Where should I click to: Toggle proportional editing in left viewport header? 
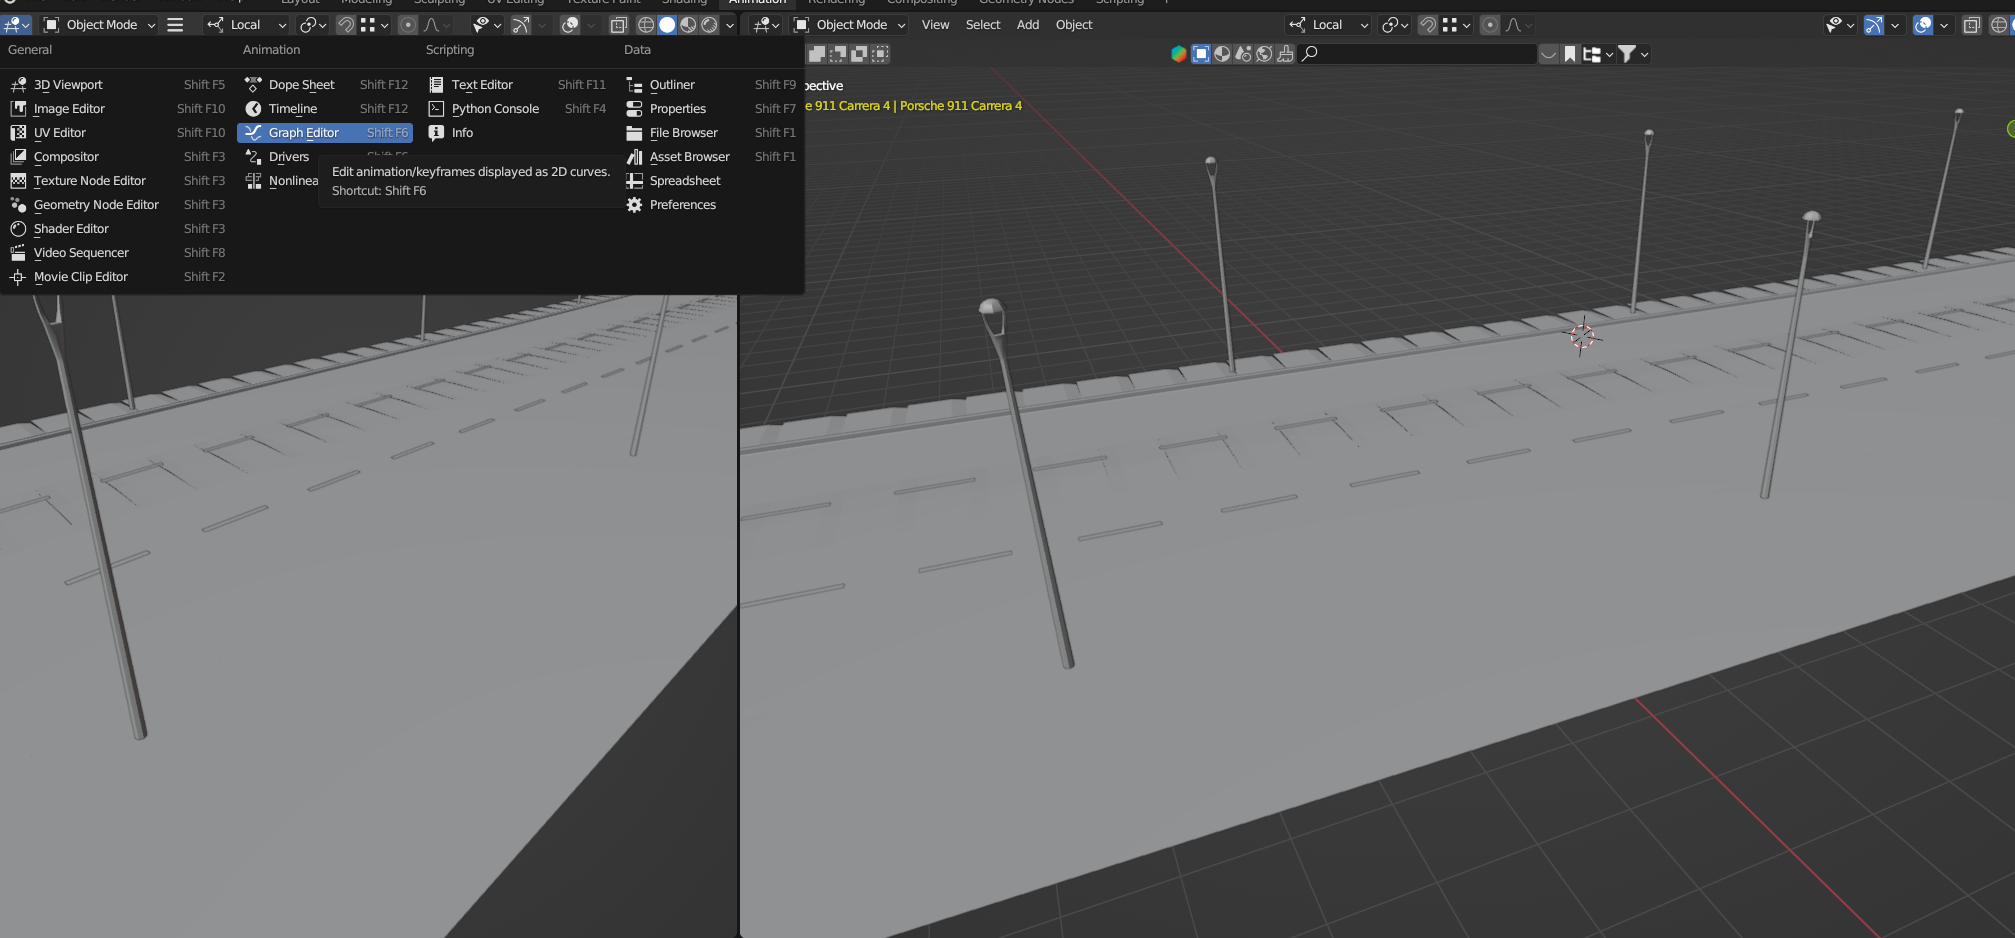(x=408, y=25)
